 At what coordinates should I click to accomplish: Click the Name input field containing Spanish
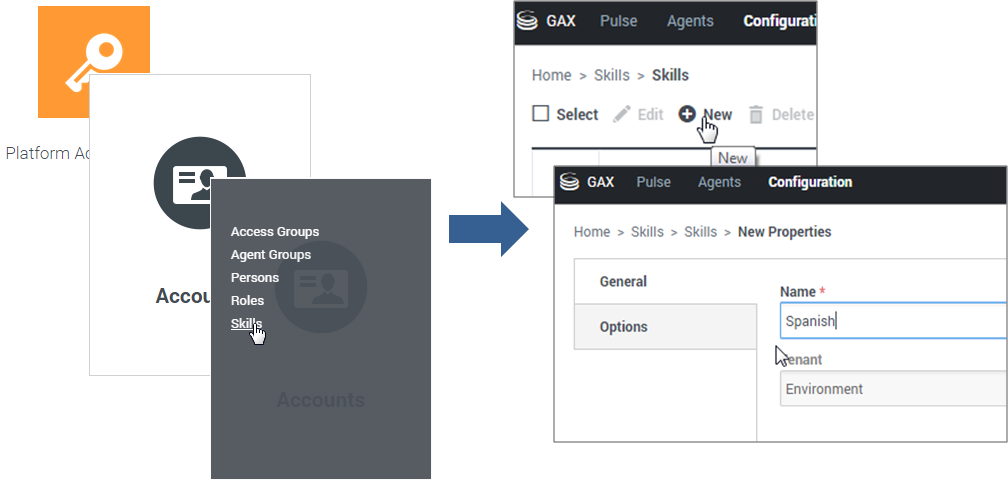tap(892, 321)
